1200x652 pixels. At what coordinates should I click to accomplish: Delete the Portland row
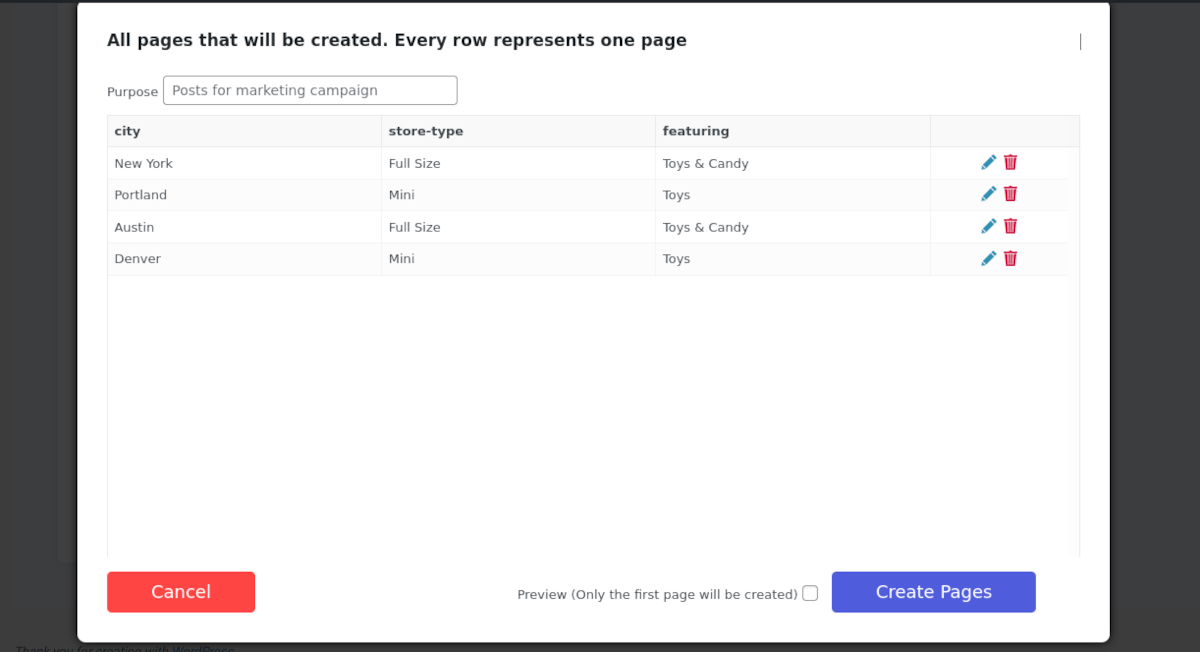pos(1010,194)
